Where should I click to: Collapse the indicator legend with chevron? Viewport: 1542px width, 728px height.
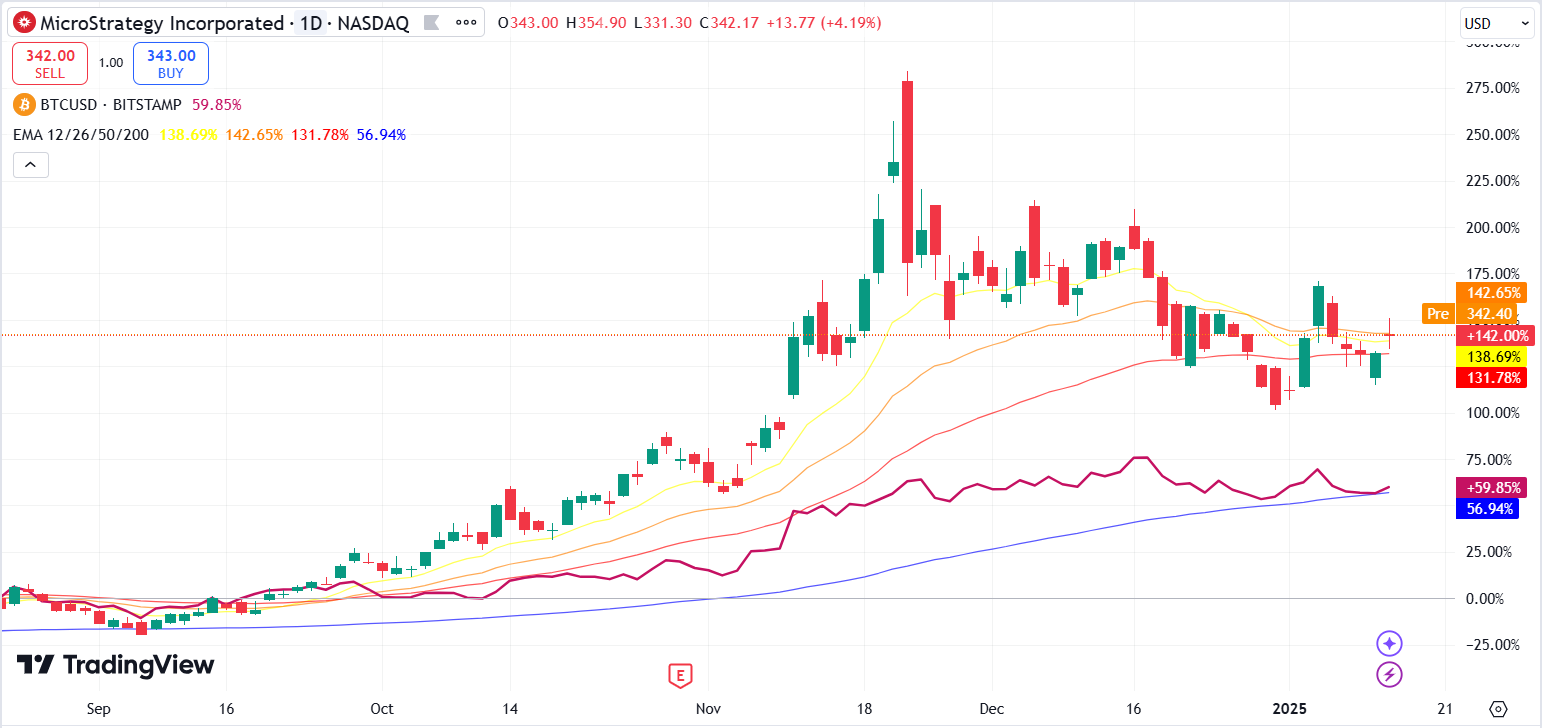tap(30, 165)
